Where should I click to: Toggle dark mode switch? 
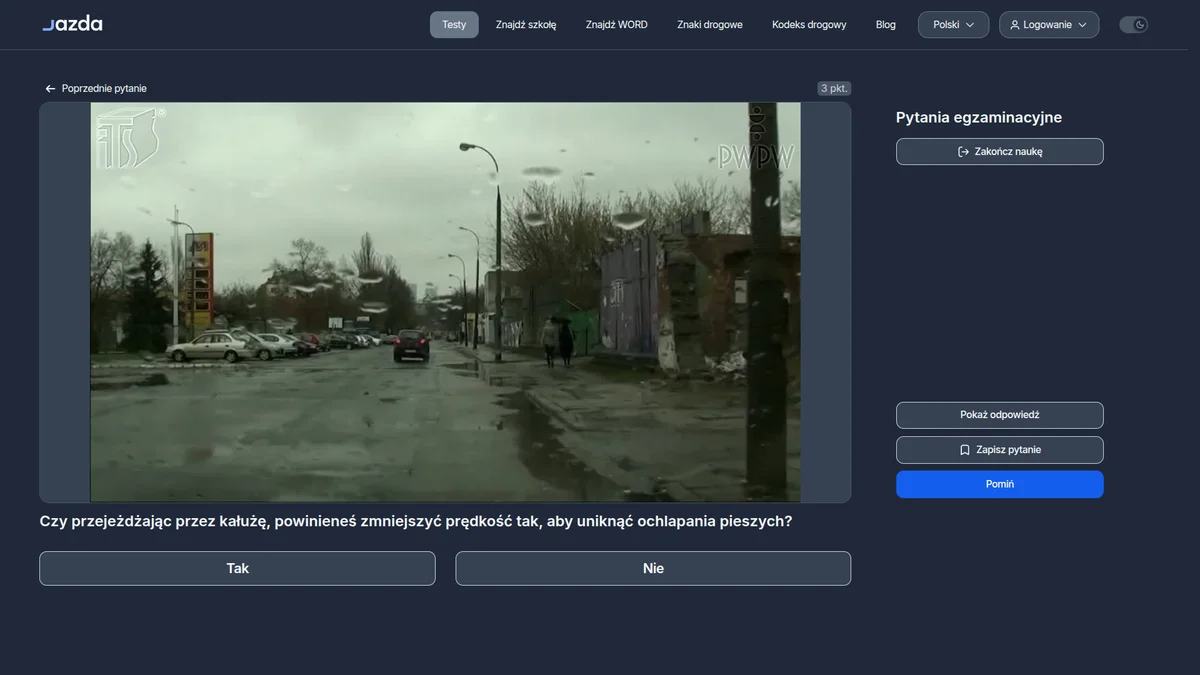point(1134,25)
